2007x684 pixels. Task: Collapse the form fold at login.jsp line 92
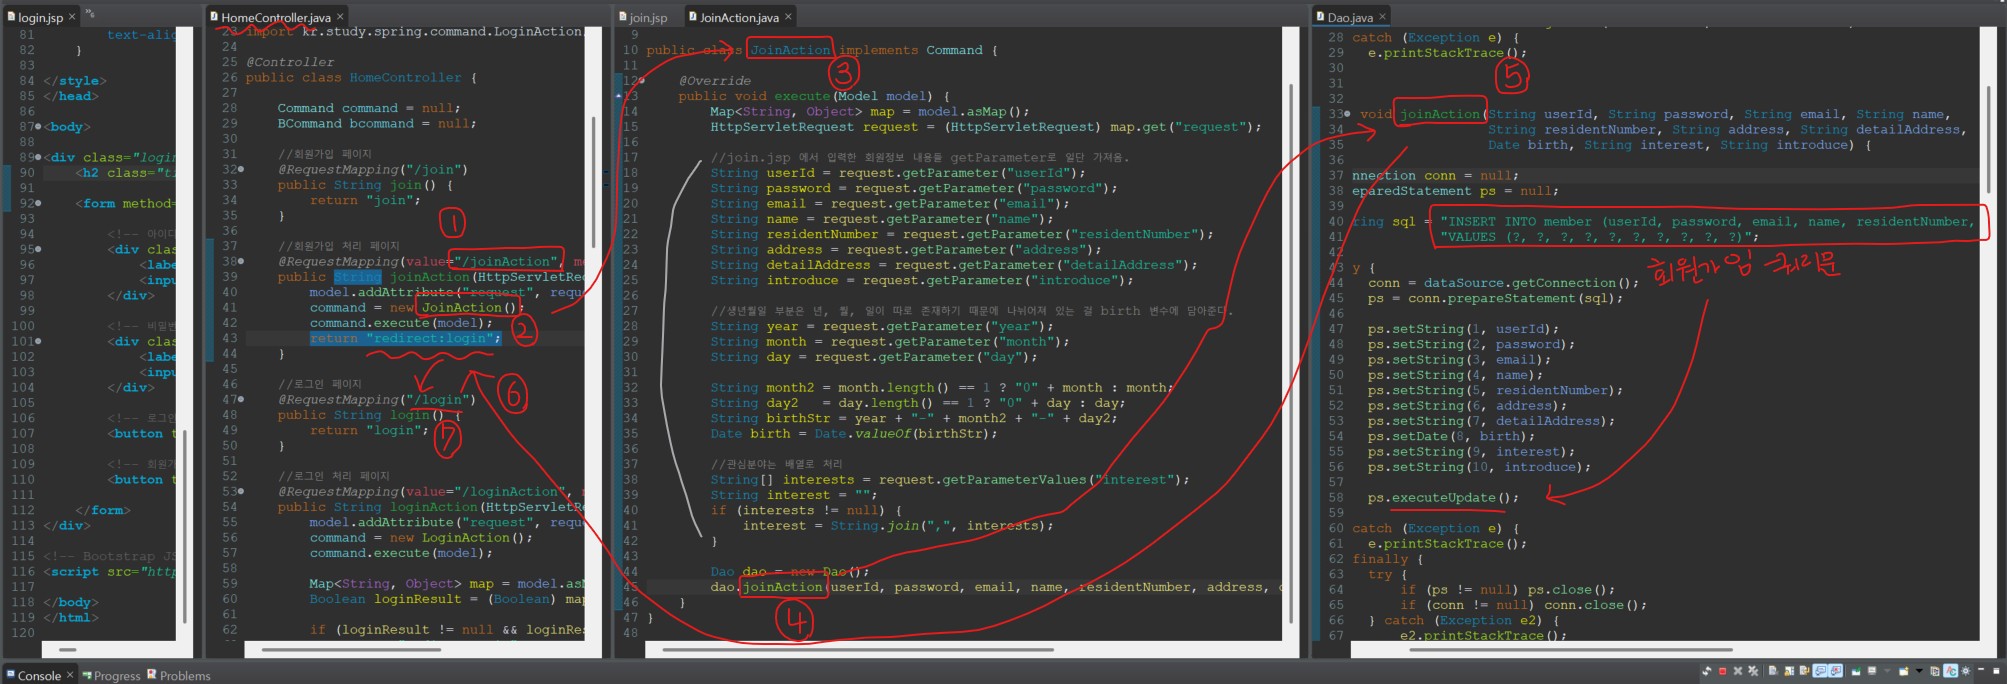[x=38, y=203]
